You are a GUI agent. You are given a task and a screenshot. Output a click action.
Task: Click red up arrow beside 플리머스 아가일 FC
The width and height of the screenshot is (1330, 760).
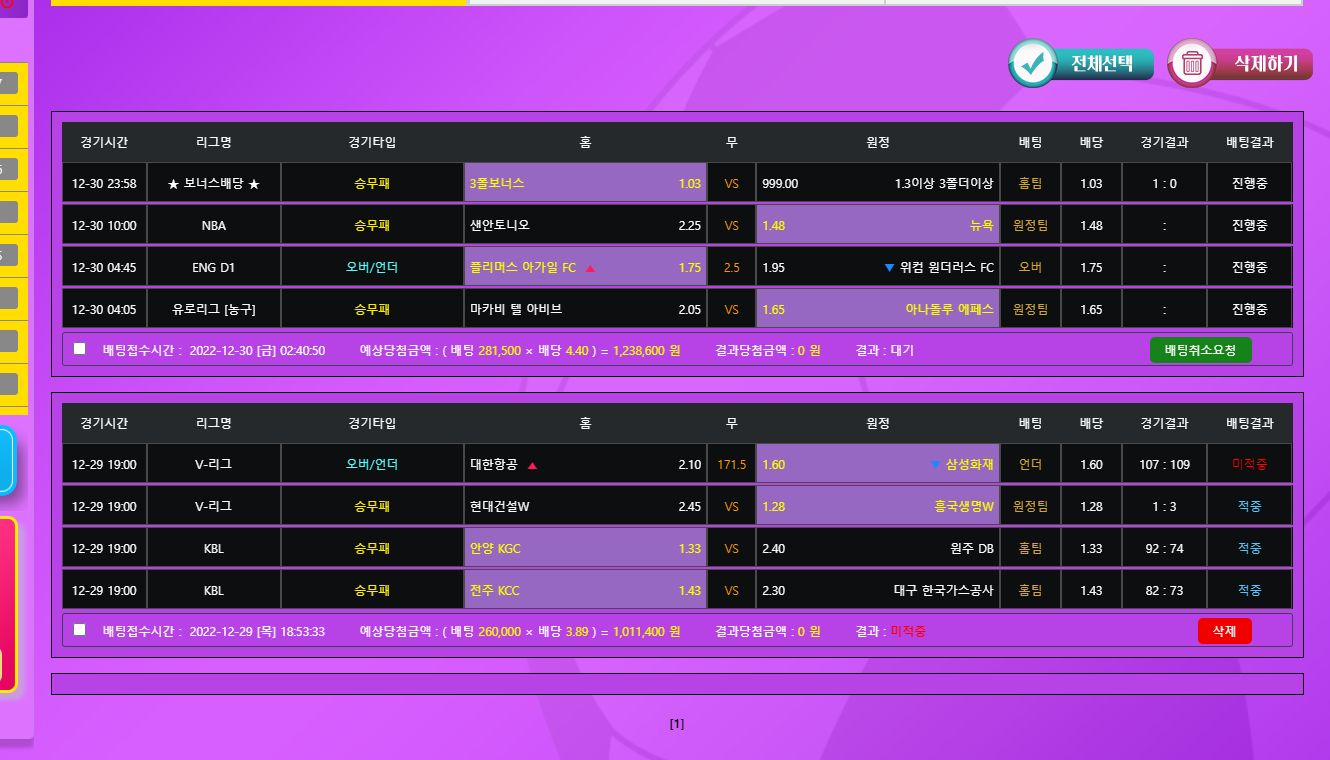[590, 268]
